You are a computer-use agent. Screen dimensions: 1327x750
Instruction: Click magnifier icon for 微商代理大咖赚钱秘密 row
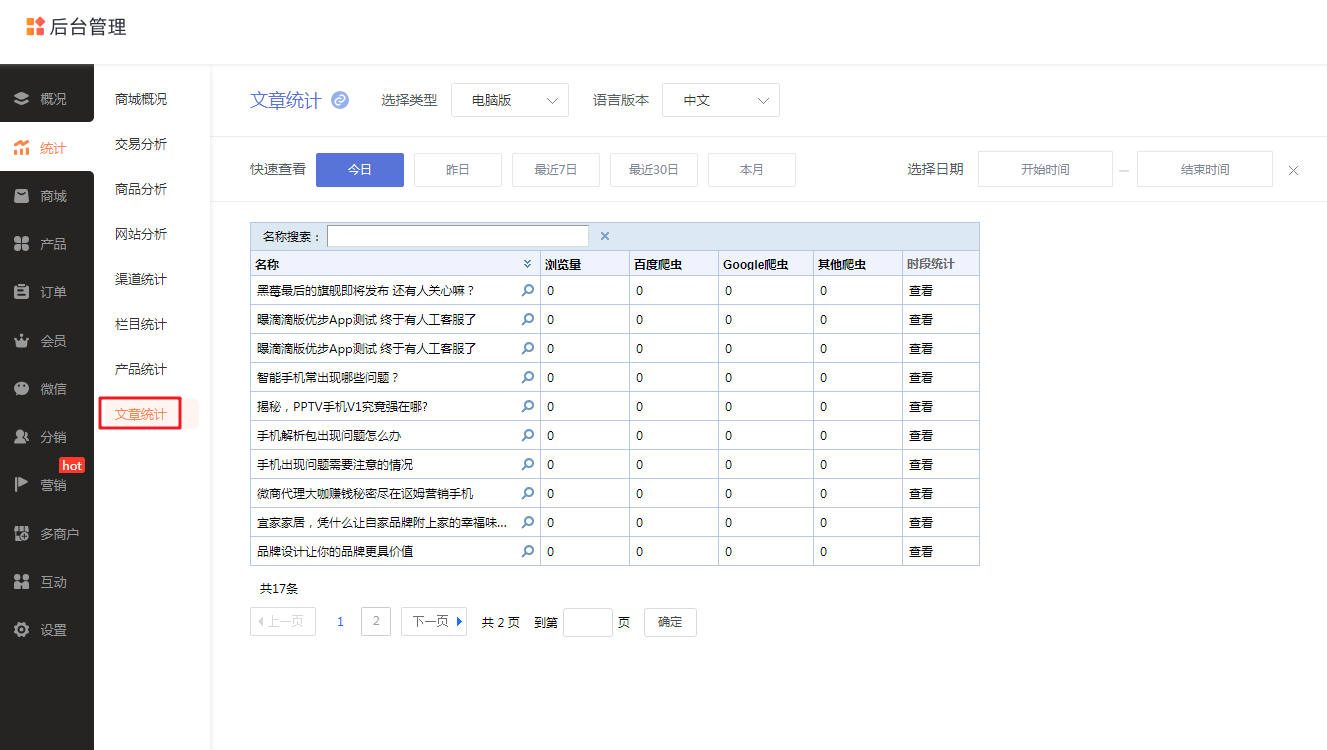pyautogui.click(x=528, y=493)
